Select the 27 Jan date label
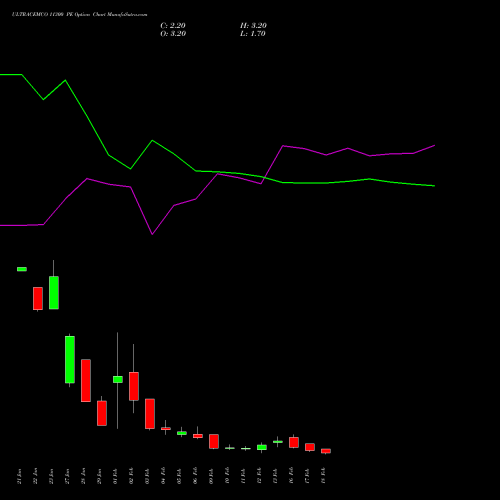 pos(67,476)
